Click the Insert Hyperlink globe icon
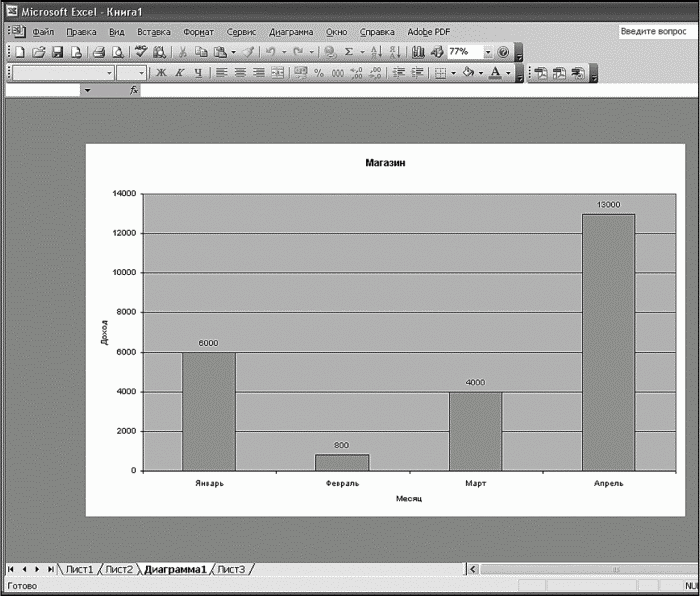Screen dimensions: 700x596 [x=330, y=52]
